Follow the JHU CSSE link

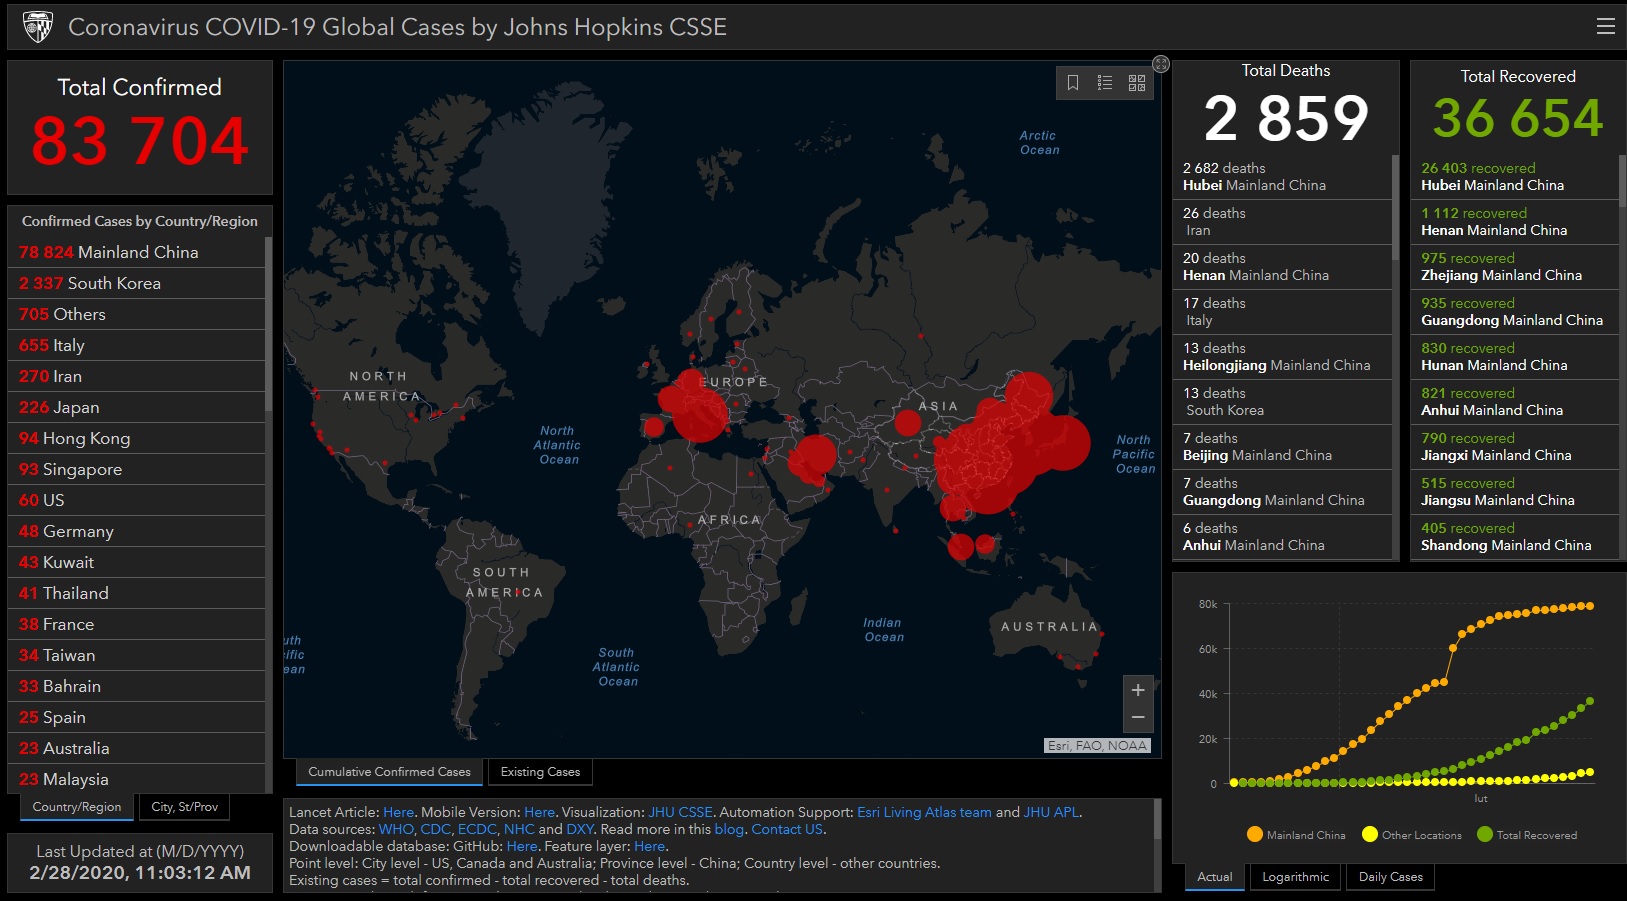point(680,812)
